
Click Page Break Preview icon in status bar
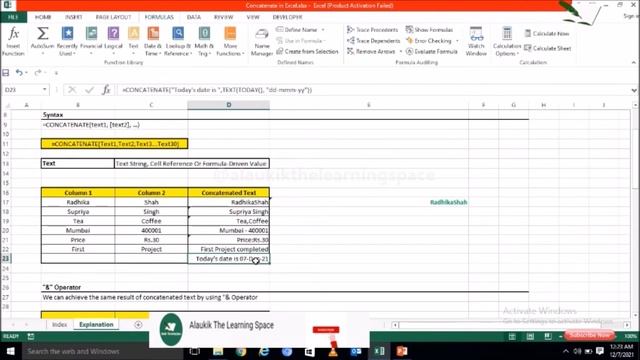[x=547, y=336]
